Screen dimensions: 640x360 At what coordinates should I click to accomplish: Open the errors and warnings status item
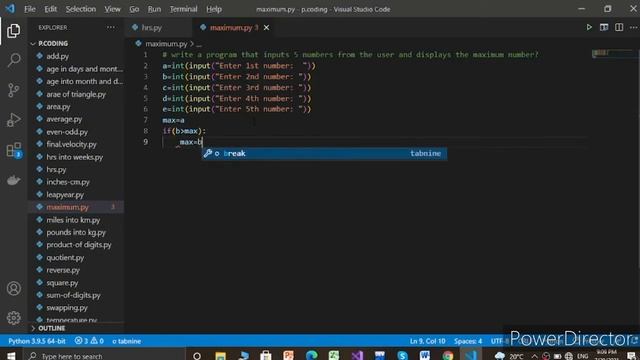pos(89,341)
